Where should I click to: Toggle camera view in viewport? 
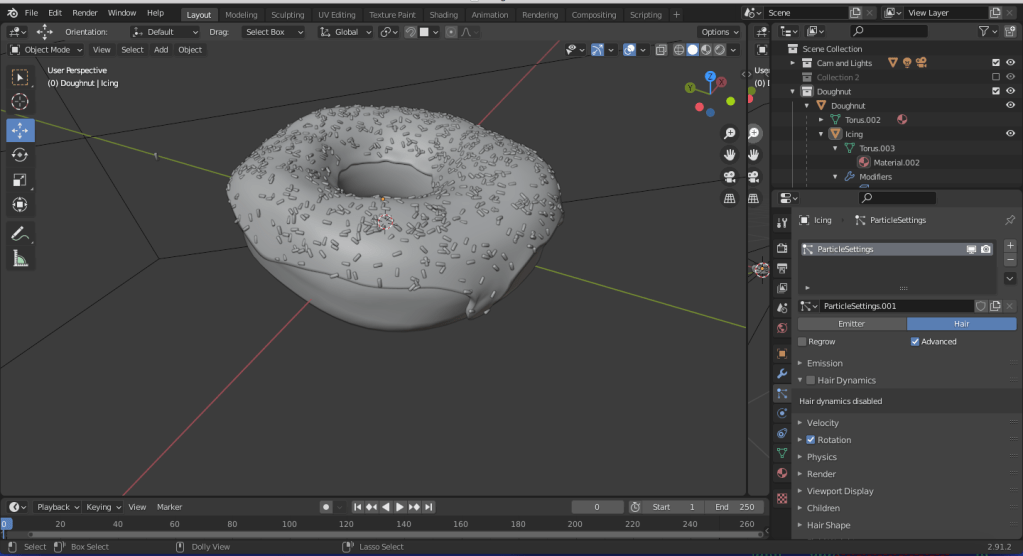[x=729, y=177]
